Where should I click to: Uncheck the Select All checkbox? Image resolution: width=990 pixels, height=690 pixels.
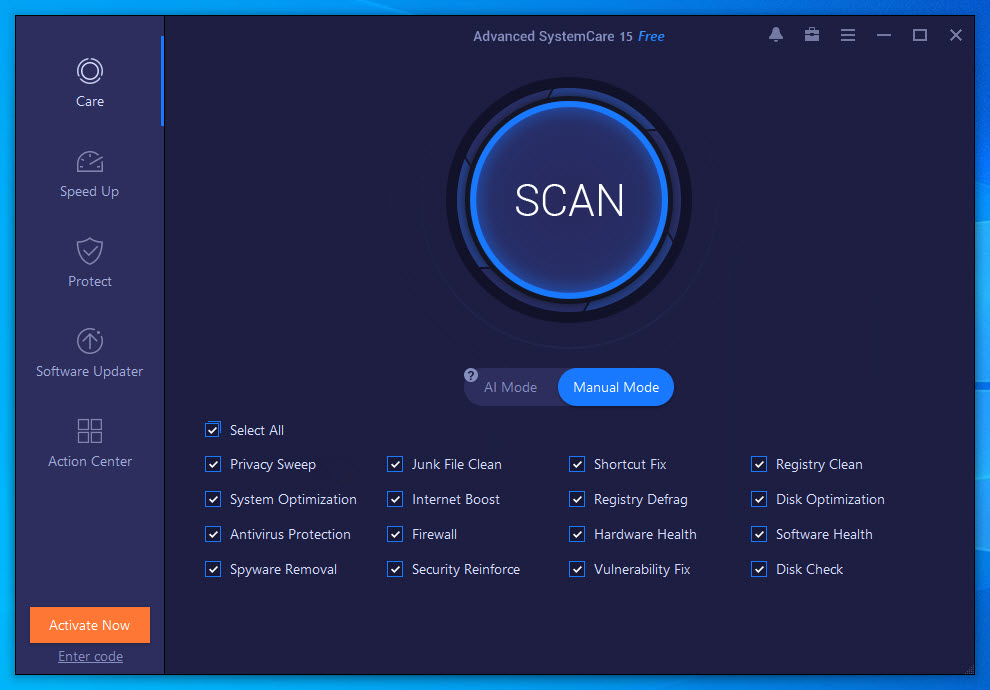click(x=213, y=430)
